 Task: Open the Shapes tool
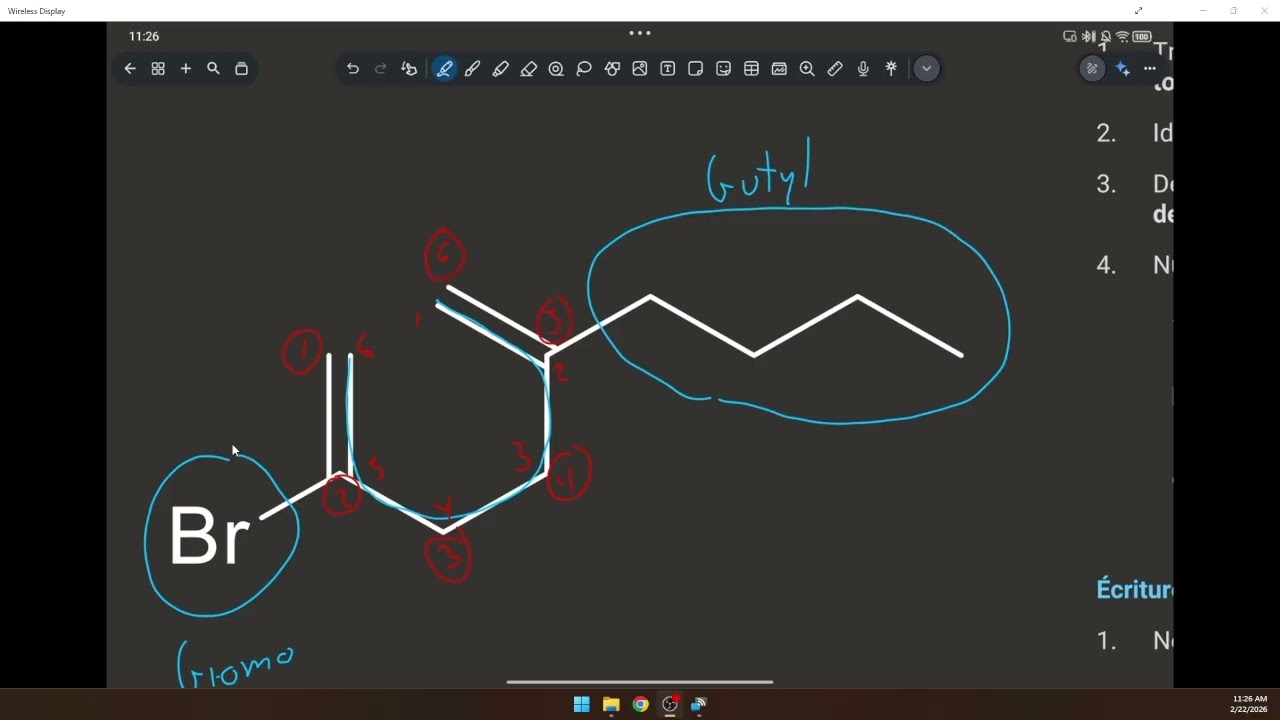[612, 69]
